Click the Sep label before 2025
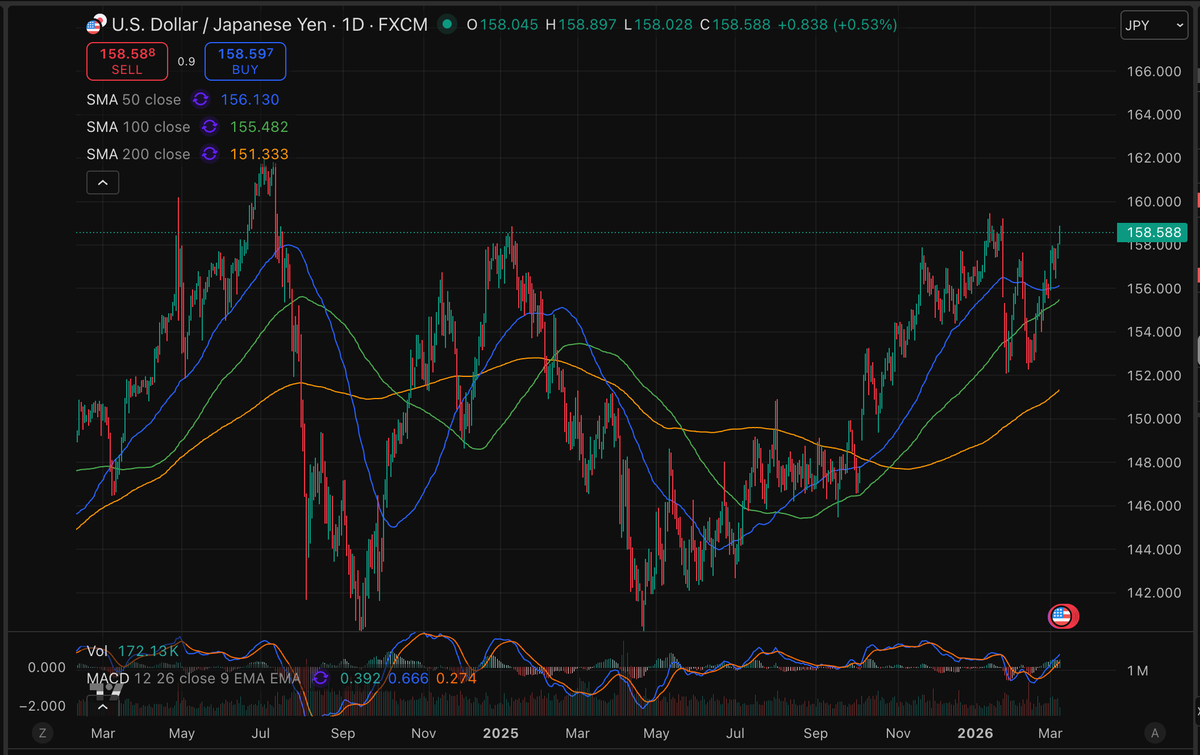Image resolution: width=1200 pixels, height=755 pixels. (343, 733)
